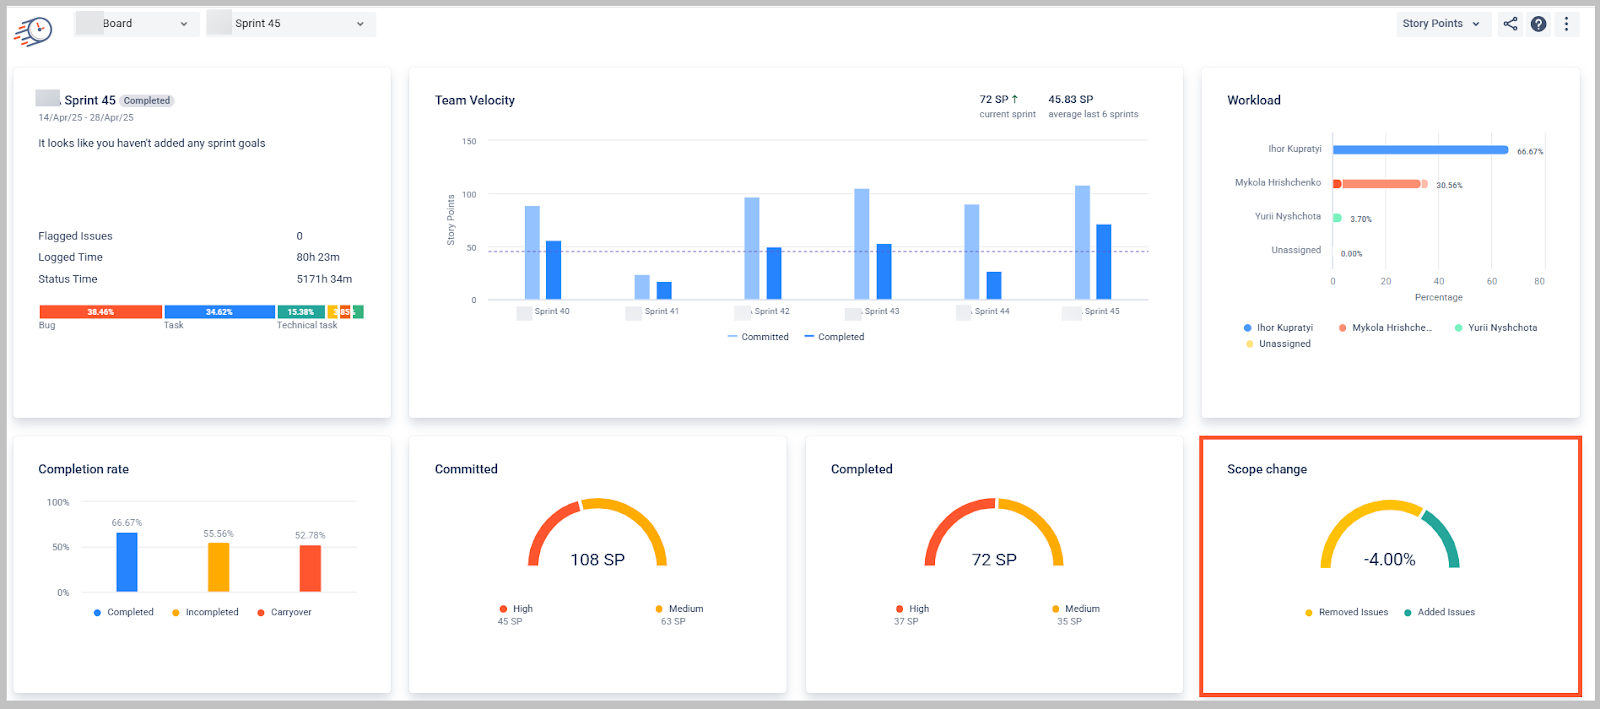Toggle Committed series in velocity legend
Image resolution: width=1600 pixels, height=709 pixels.
pyautogui.click(x=758, y=337)
